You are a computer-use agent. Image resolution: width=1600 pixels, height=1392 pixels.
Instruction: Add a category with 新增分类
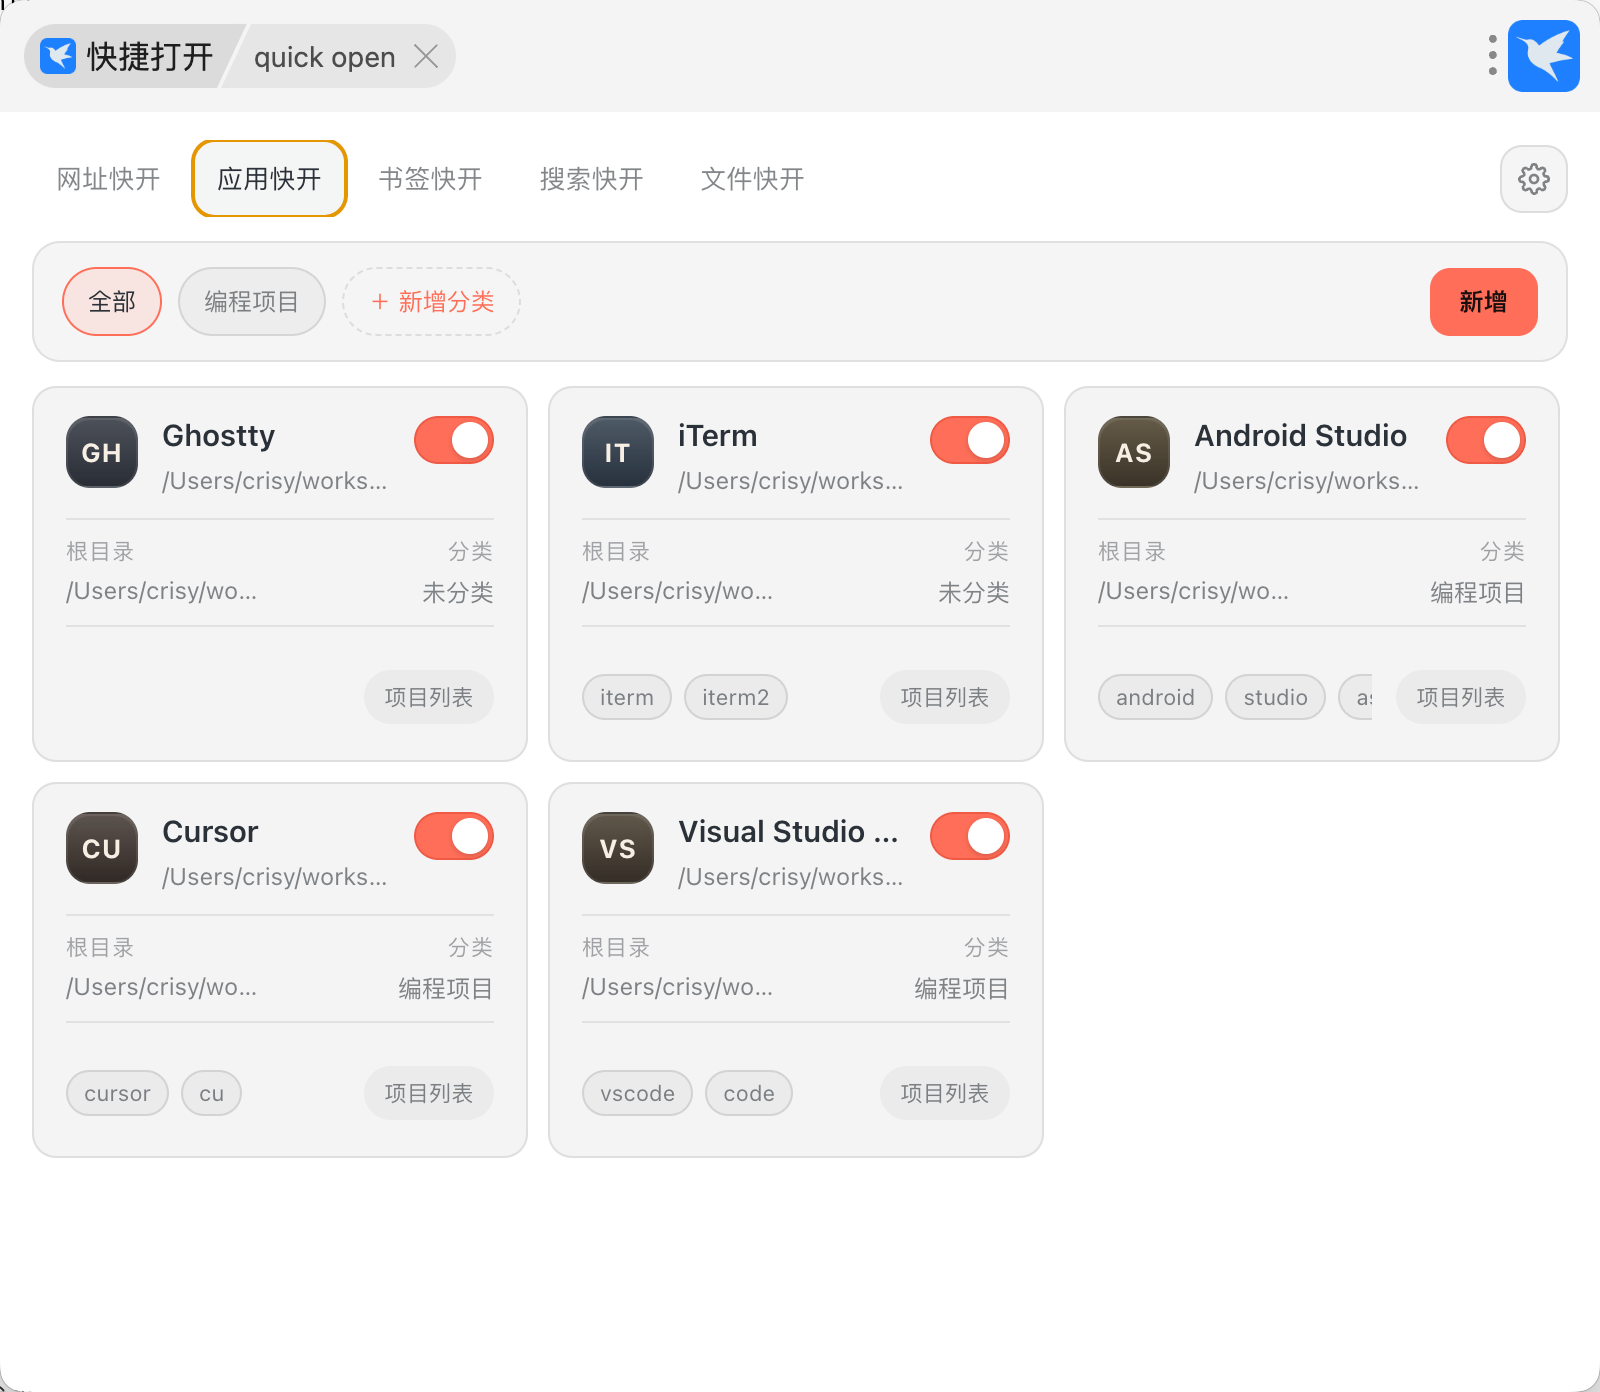(x=432, y=302)
